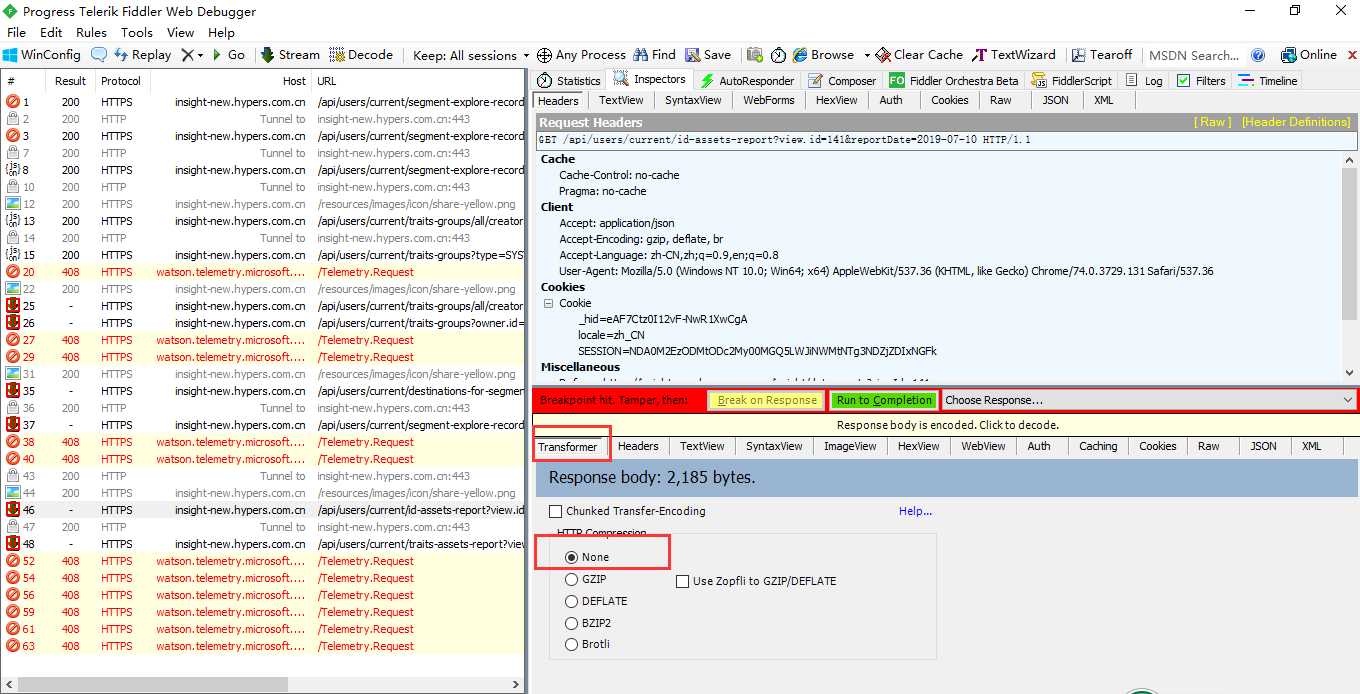Click Break on Response button
The height and width of the screenshot is (694, 1360).
pyautogui.click(x=767, y=400)
